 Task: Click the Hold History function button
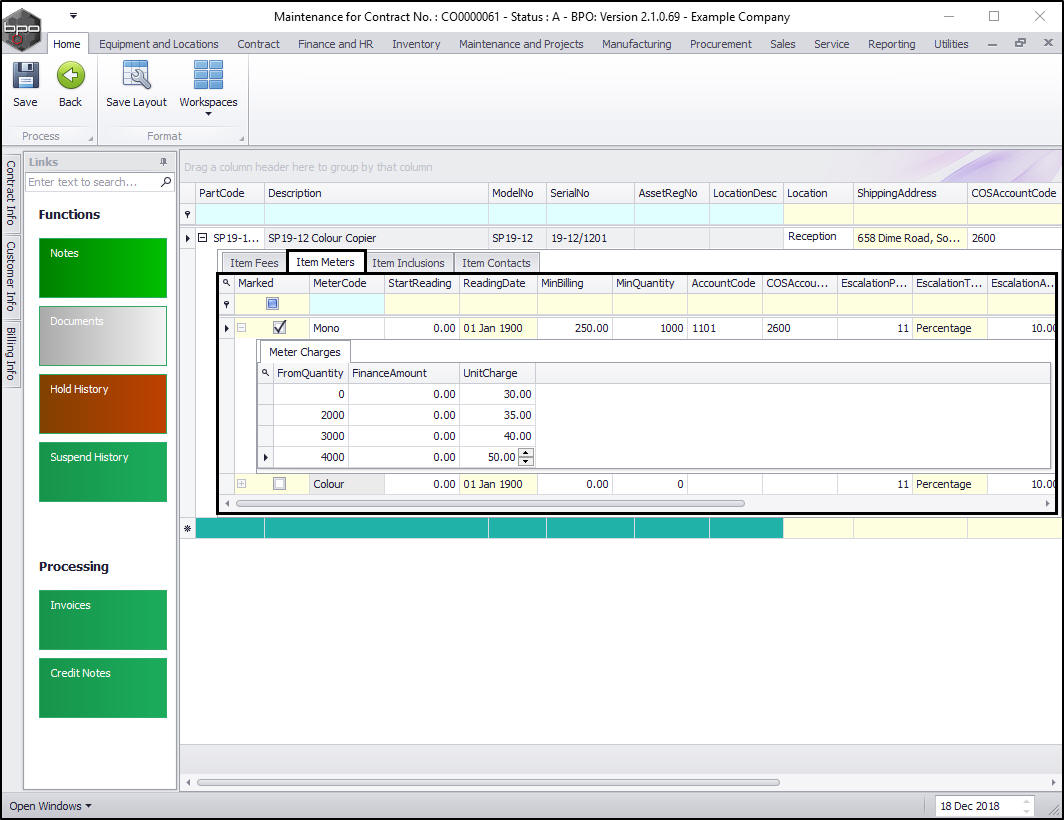(x=103, y=404)
